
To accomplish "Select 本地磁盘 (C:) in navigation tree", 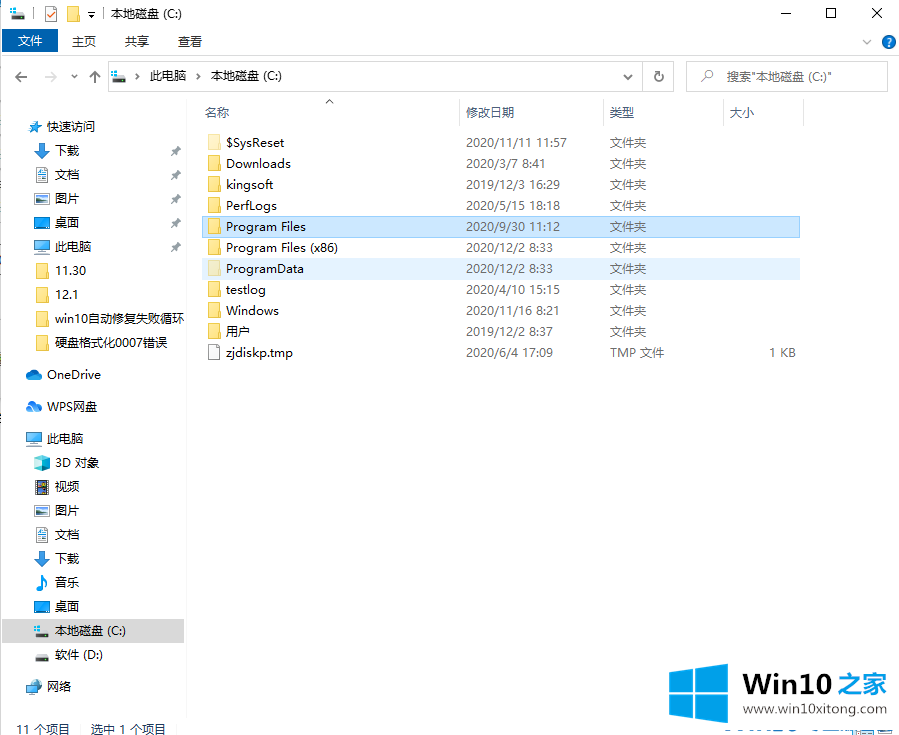I will click(x=90, y=631).
